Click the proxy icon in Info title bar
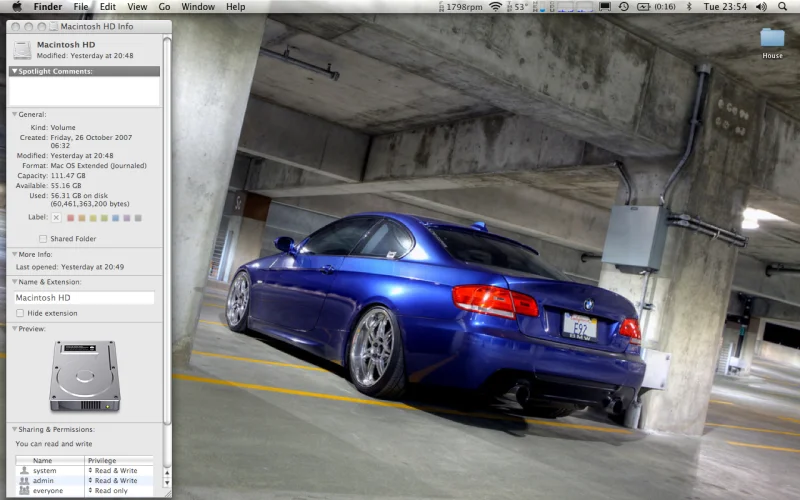800x500 pixels. [53, 27]
